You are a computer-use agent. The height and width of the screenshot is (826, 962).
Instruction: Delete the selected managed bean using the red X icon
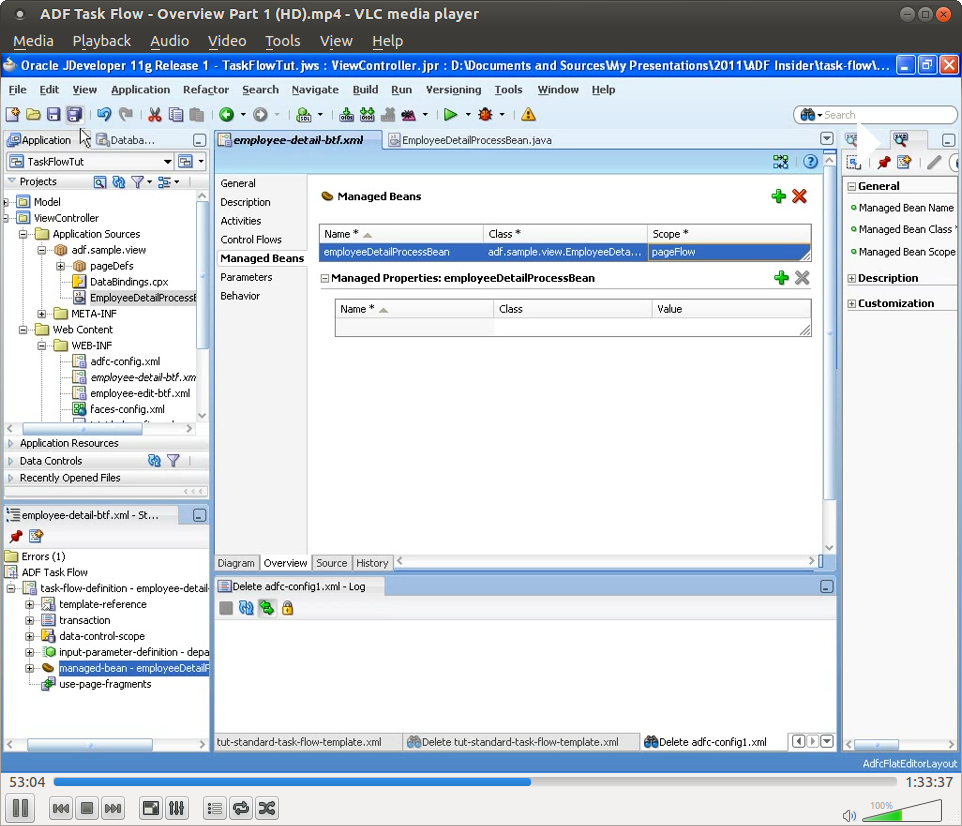click(x=799, y=196)
